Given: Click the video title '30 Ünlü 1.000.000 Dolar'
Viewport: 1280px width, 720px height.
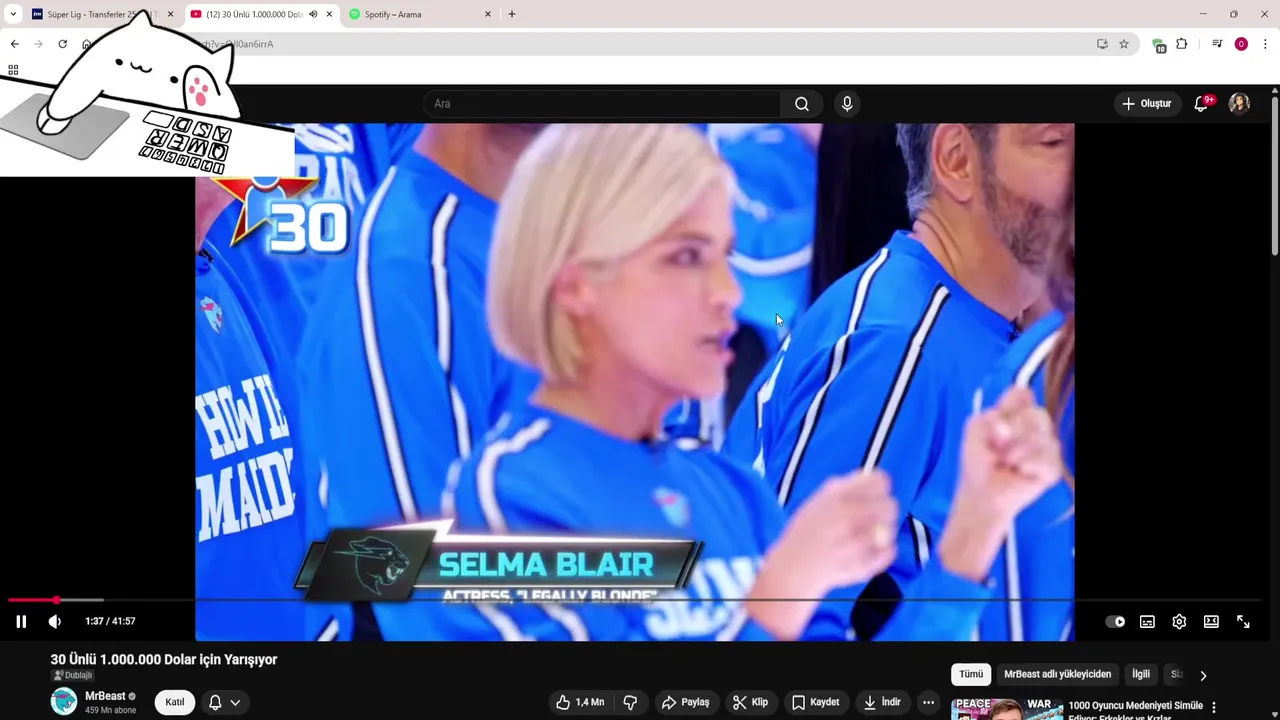Looking at the screenshot, I should [164, 660].
